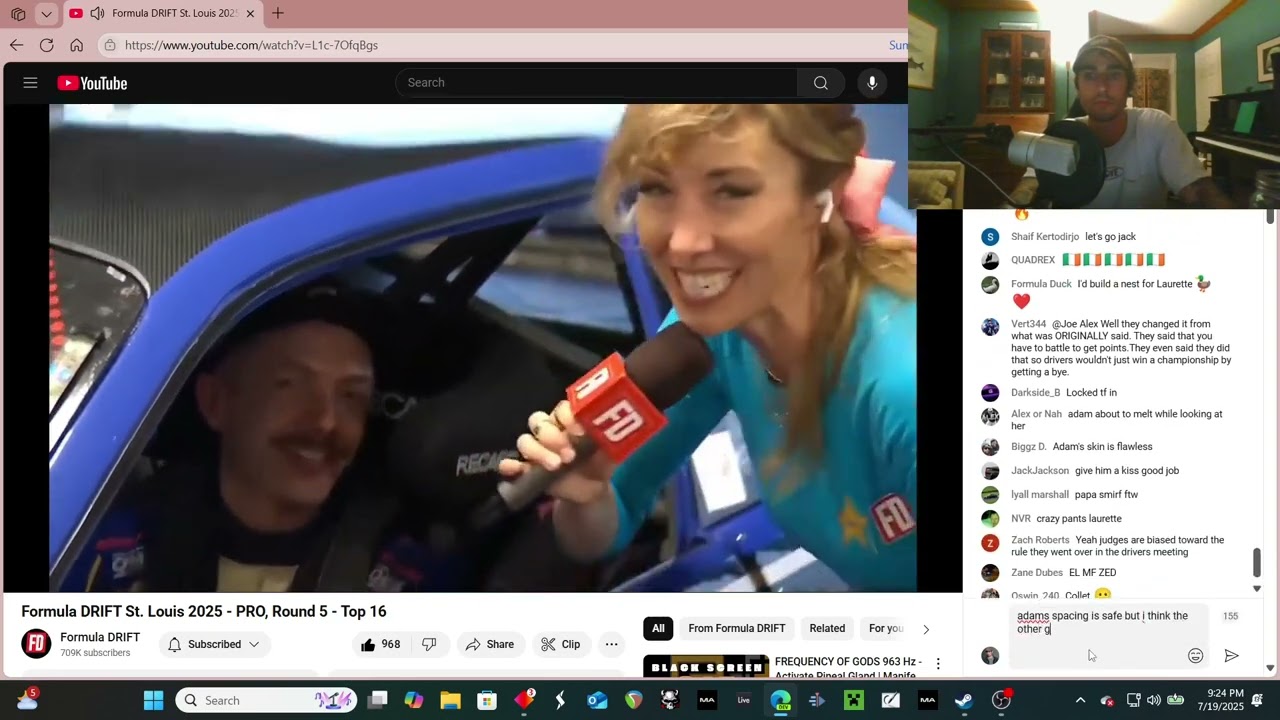Mute the tab using the speaker icon
This screenshot has height=720, width=1280.
(97, 13)
